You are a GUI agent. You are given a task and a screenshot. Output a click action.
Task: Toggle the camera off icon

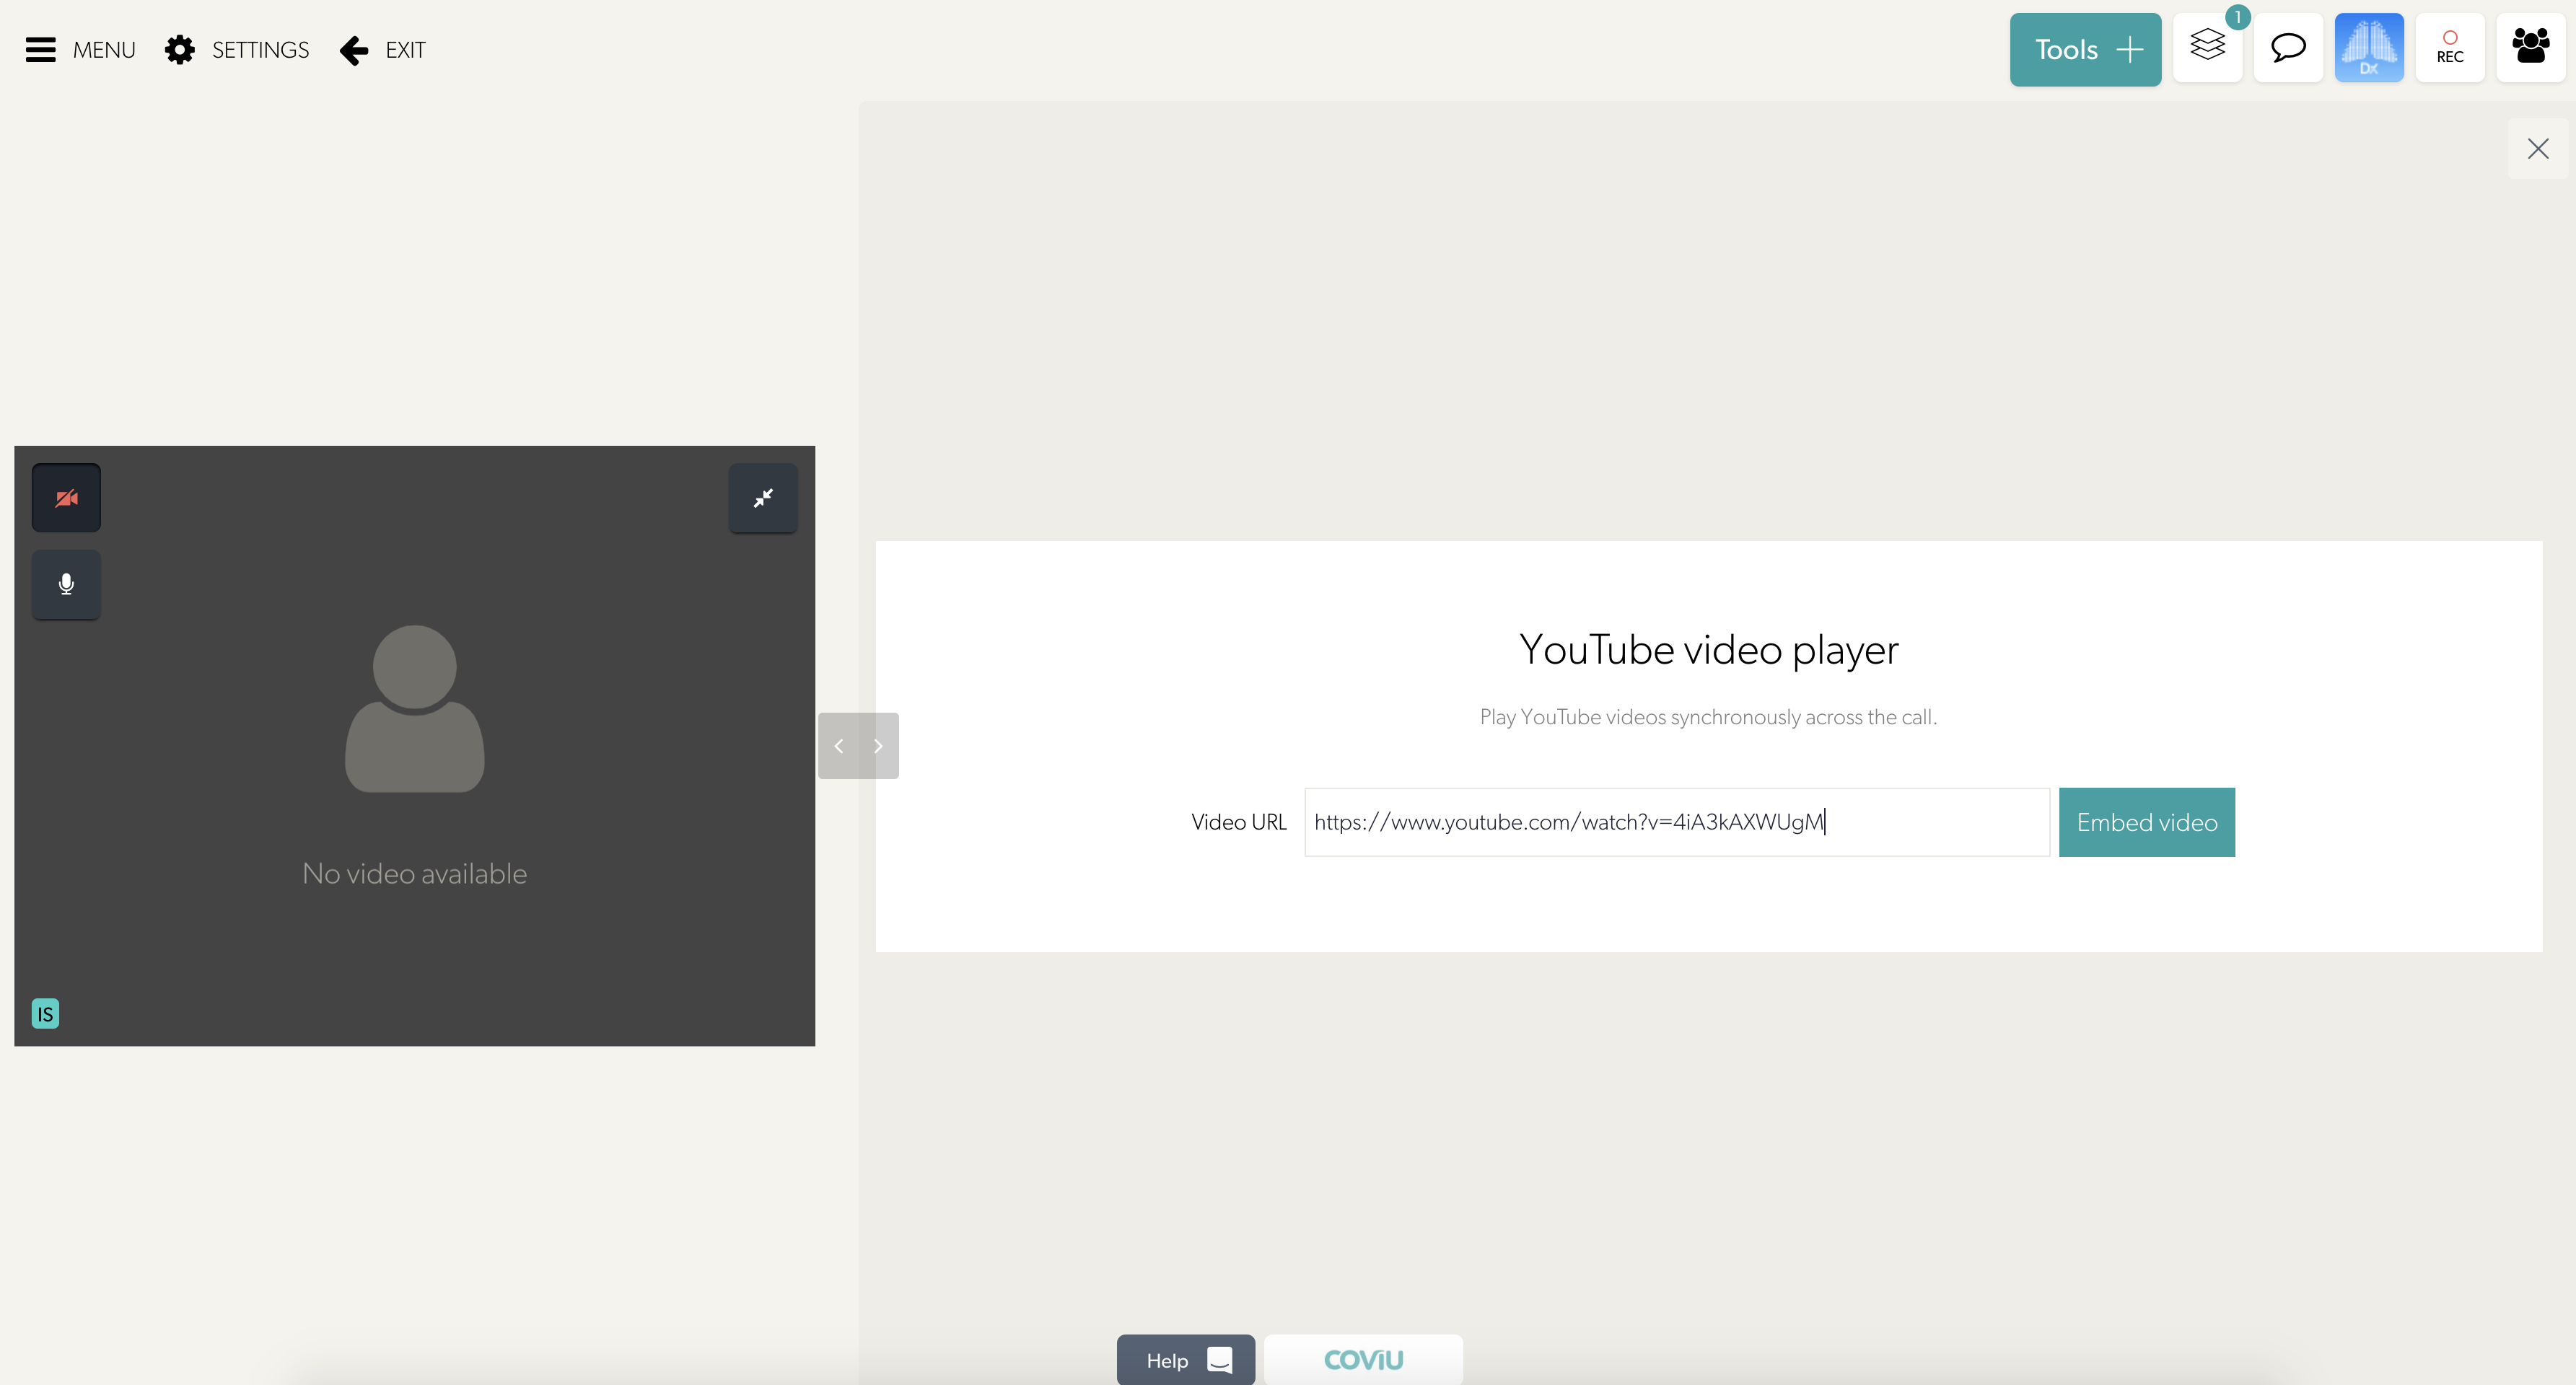pyautogui.click(x=66, y=498)
